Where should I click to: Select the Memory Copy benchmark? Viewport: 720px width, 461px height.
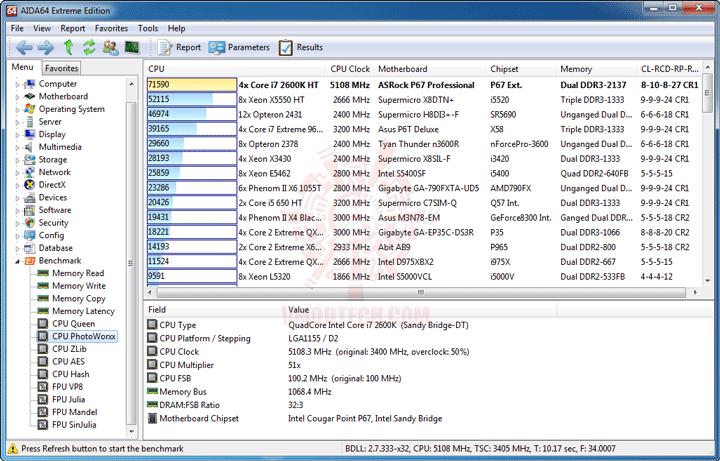(x=72, y=298)
